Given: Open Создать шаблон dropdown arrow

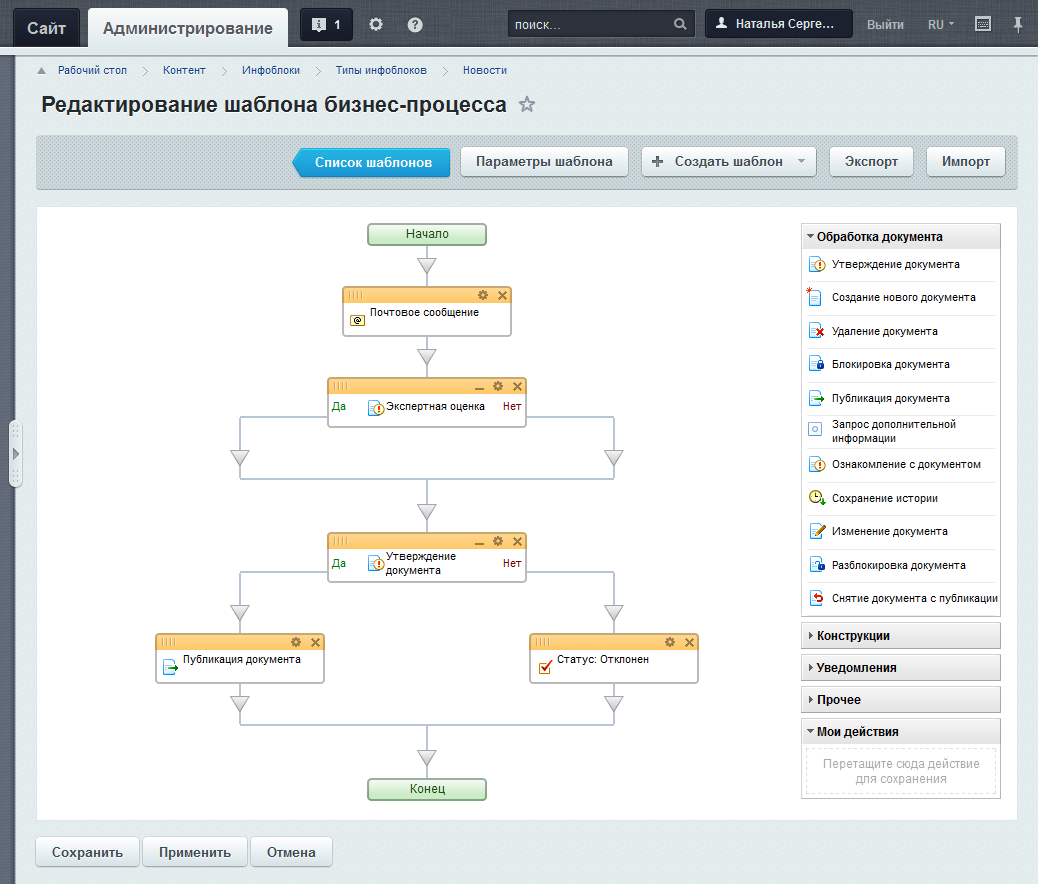Looking at the screenshot, I should (801, 162).
